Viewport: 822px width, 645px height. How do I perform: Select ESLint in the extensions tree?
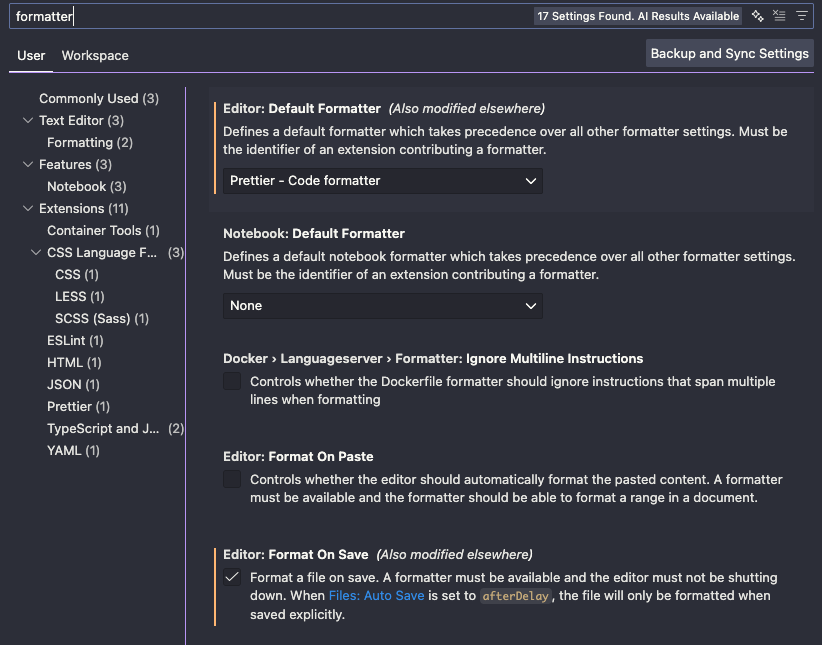tap(74, 341)
